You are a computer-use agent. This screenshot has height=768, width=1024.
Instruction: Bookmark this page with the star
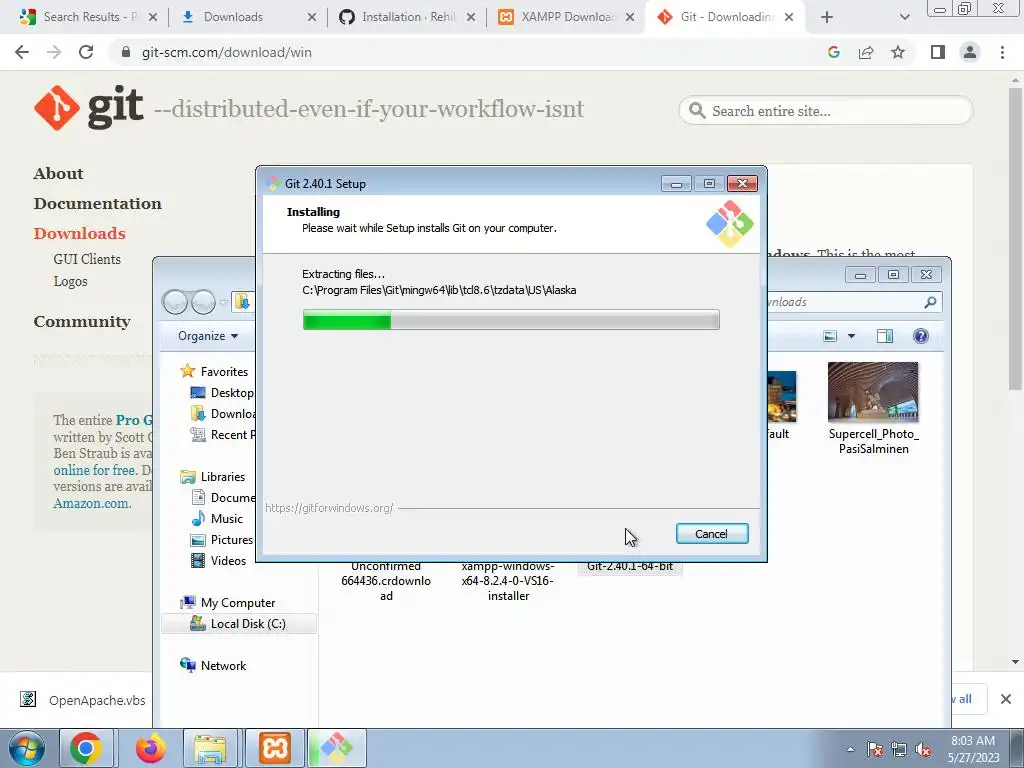898,52
